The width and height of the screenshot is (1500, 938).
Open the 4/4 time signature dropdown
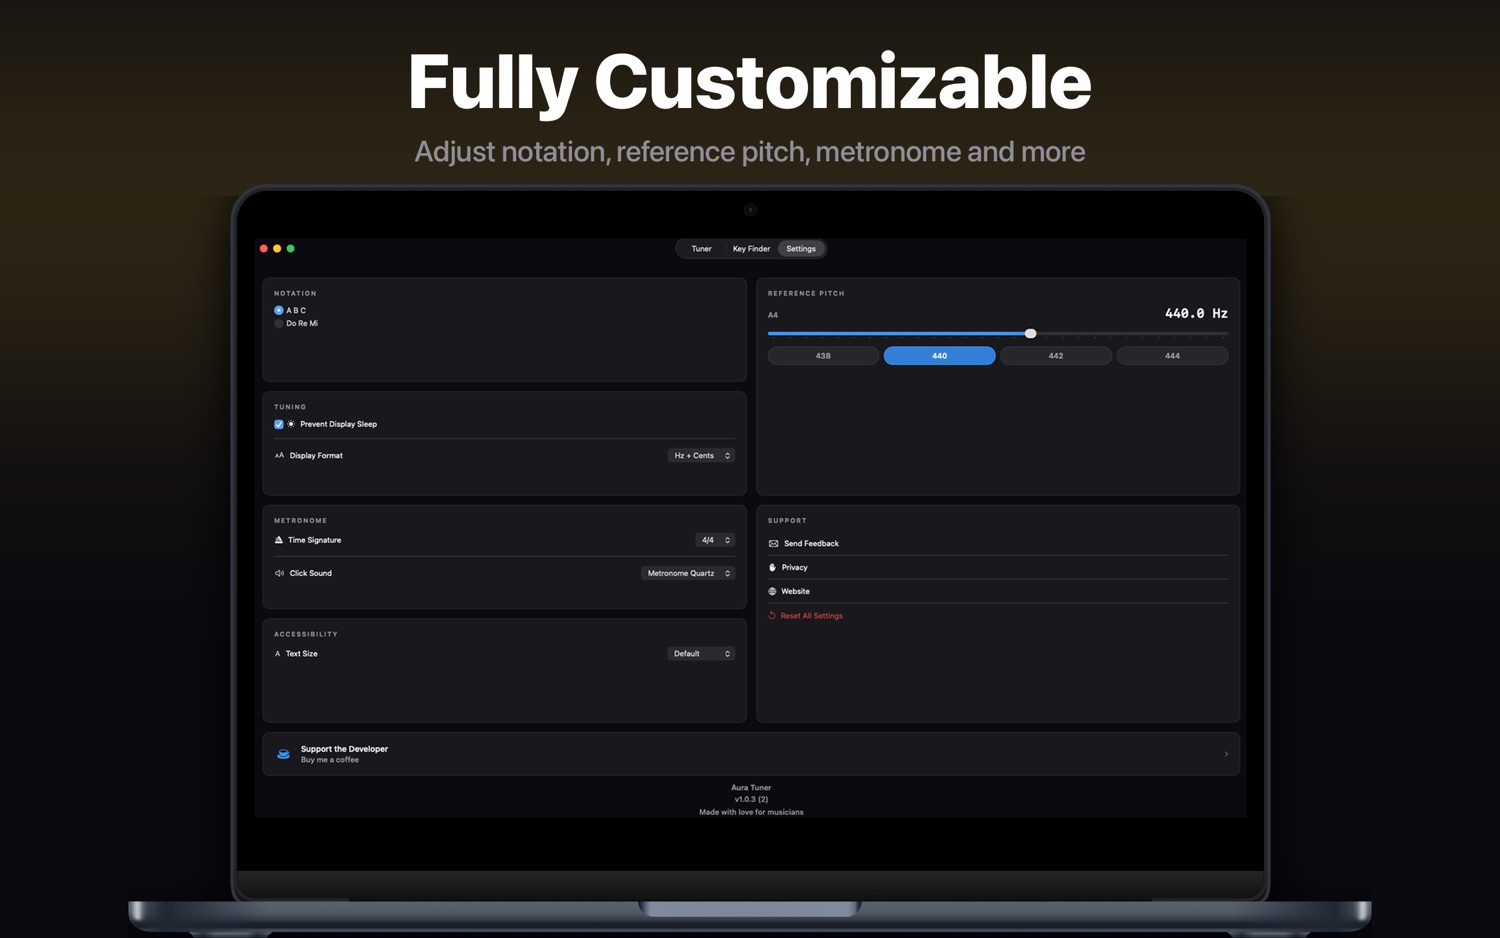coord(715,540)
